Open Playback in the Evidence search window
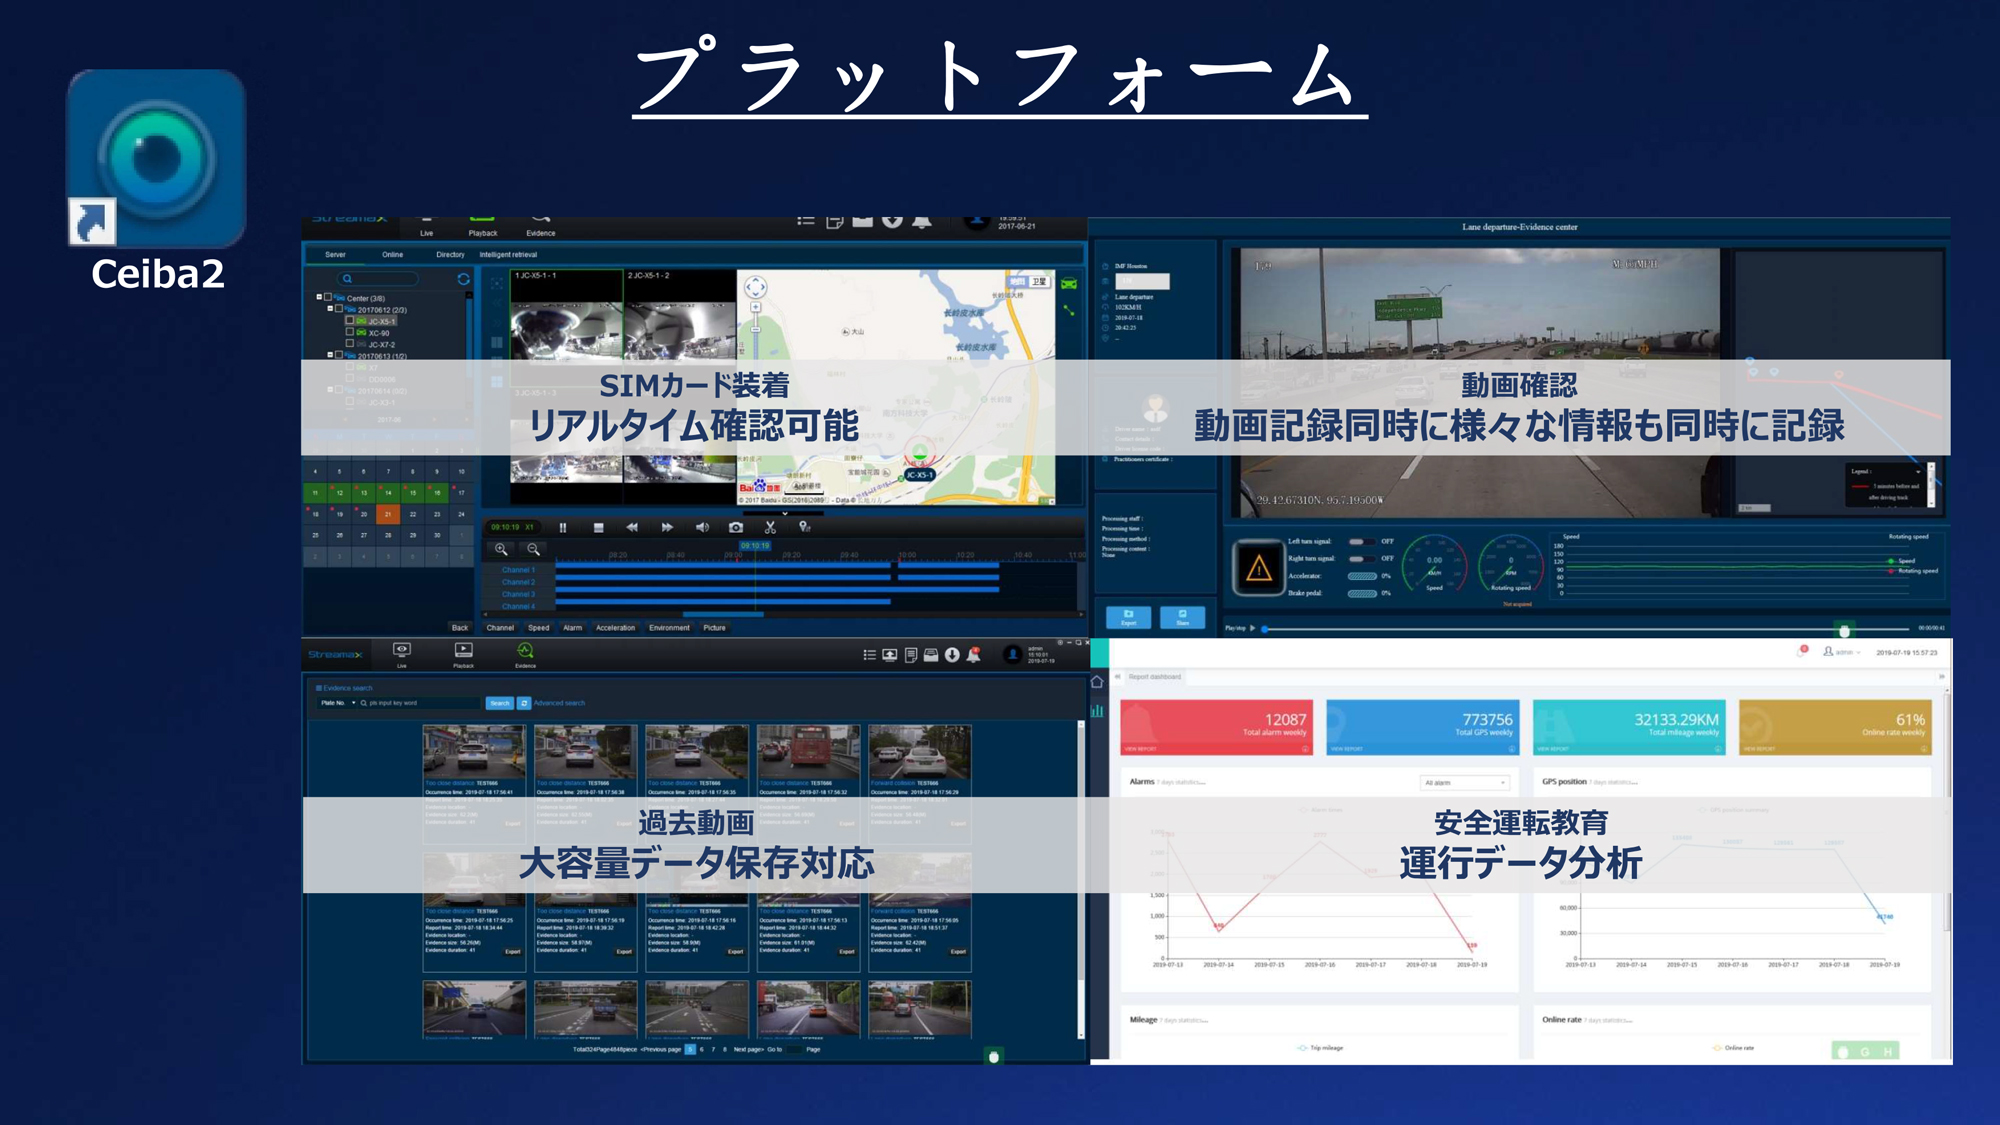 coord(464,654)
